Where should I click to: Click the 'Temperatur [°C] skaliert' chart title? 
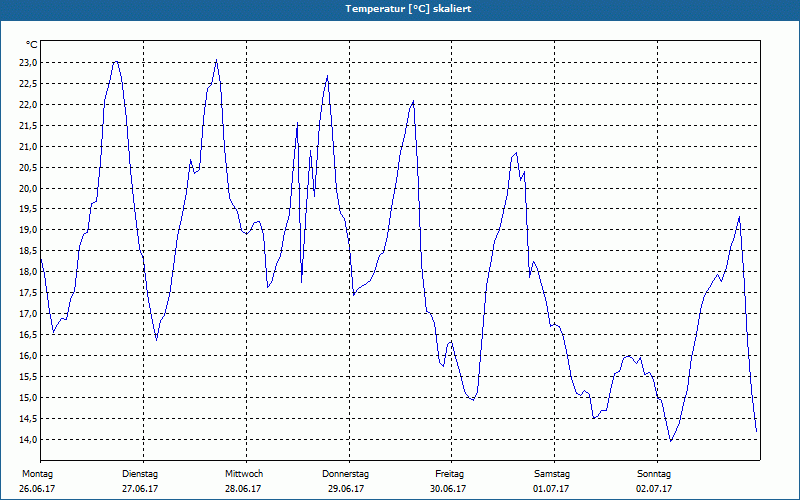click(x=408, y=9)
